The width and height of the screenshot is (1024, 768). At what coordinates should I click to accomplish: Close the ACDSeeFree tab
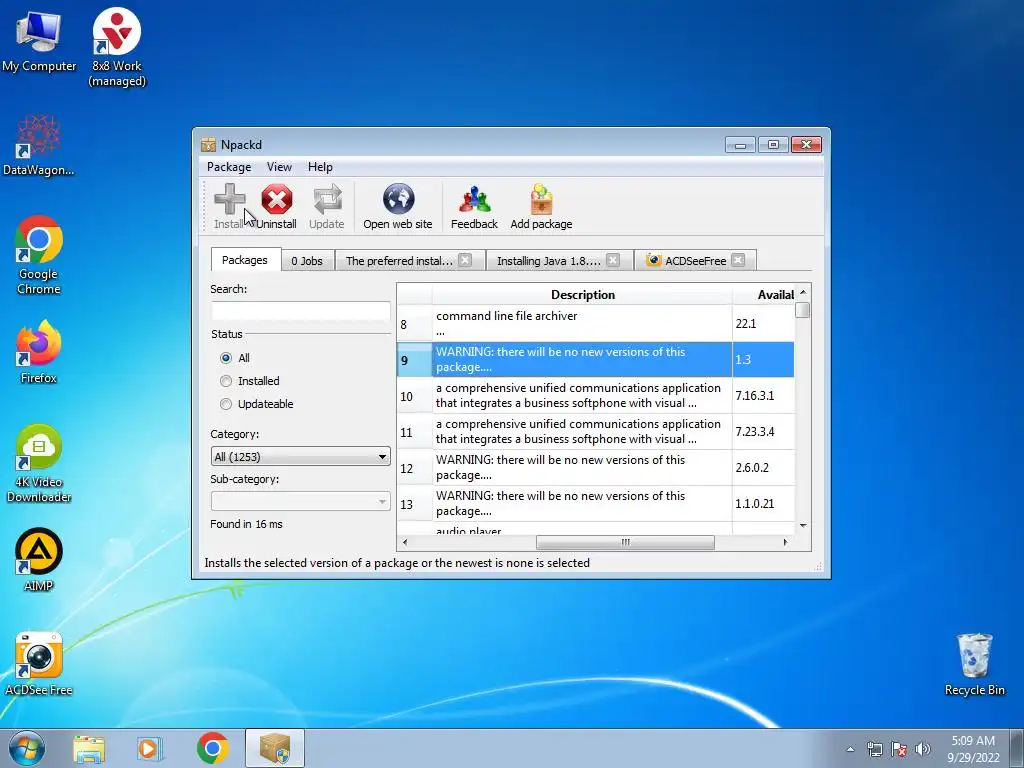pos(738,260)
